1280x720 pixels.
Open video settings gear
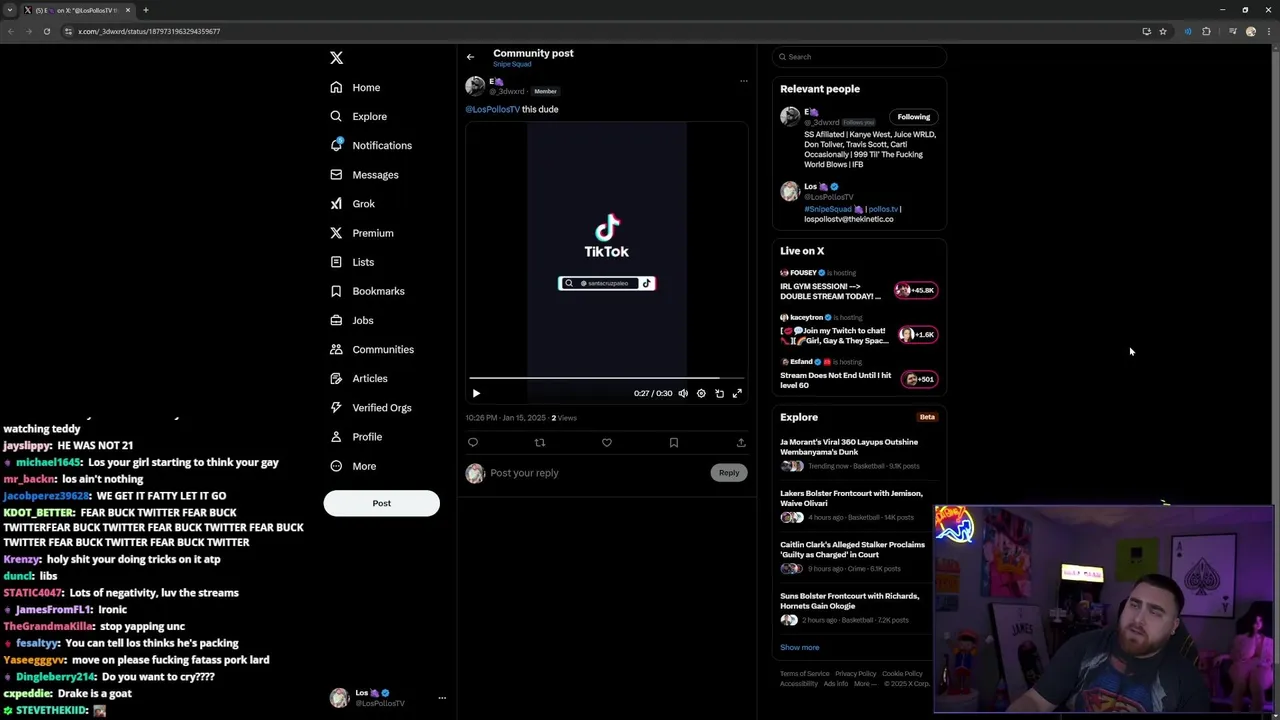701,393
